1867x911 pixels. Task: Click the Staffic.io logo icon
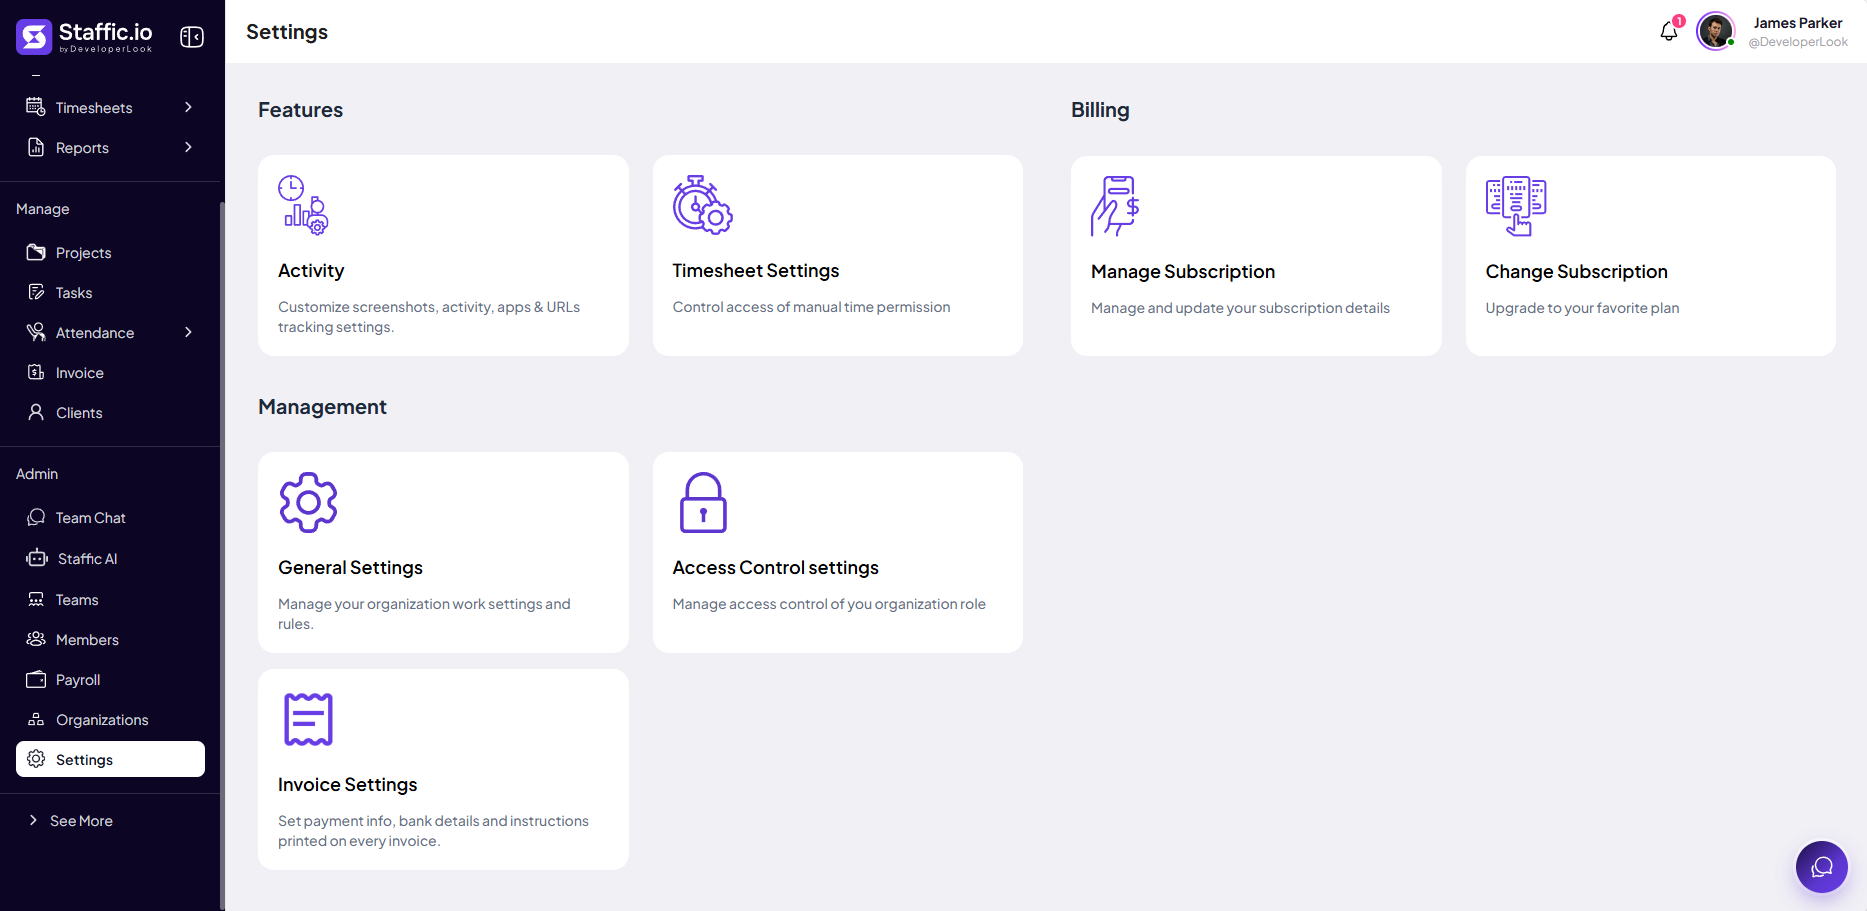pyautogui.click(x=34, y=37)
